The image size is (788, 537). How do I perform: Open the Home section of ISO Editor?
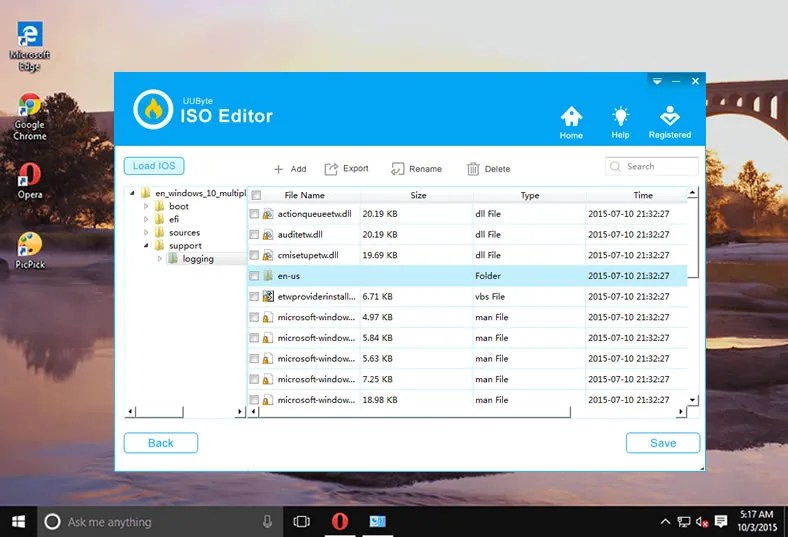coord(571,122)
